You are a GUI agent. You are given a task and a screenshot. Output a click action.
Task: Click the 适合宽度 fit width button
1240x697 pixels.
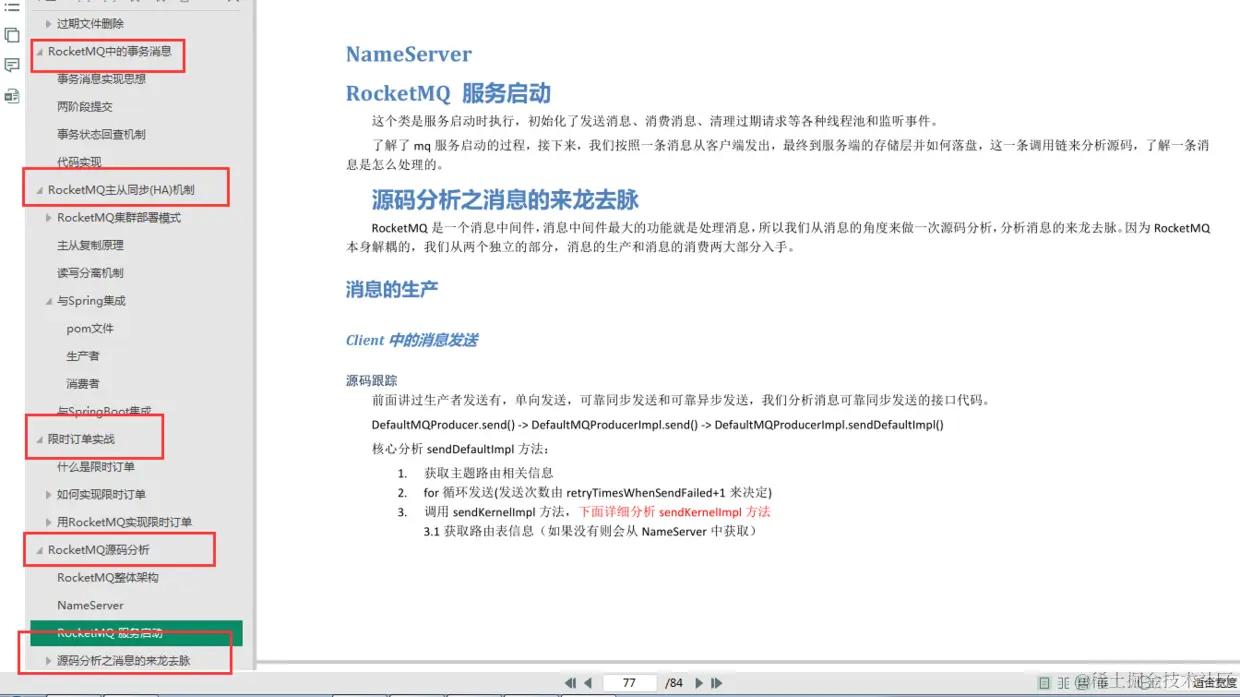1214,683
